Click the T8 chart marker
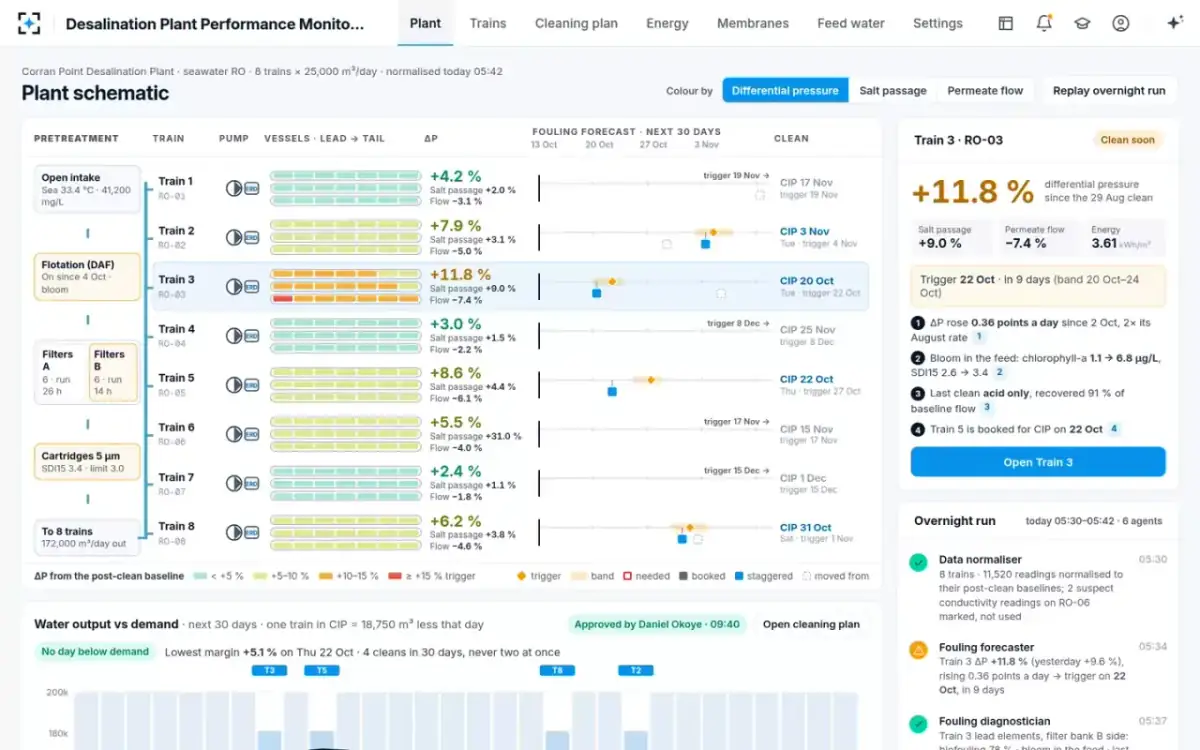 pyautogui.click(x=557, y=671)
